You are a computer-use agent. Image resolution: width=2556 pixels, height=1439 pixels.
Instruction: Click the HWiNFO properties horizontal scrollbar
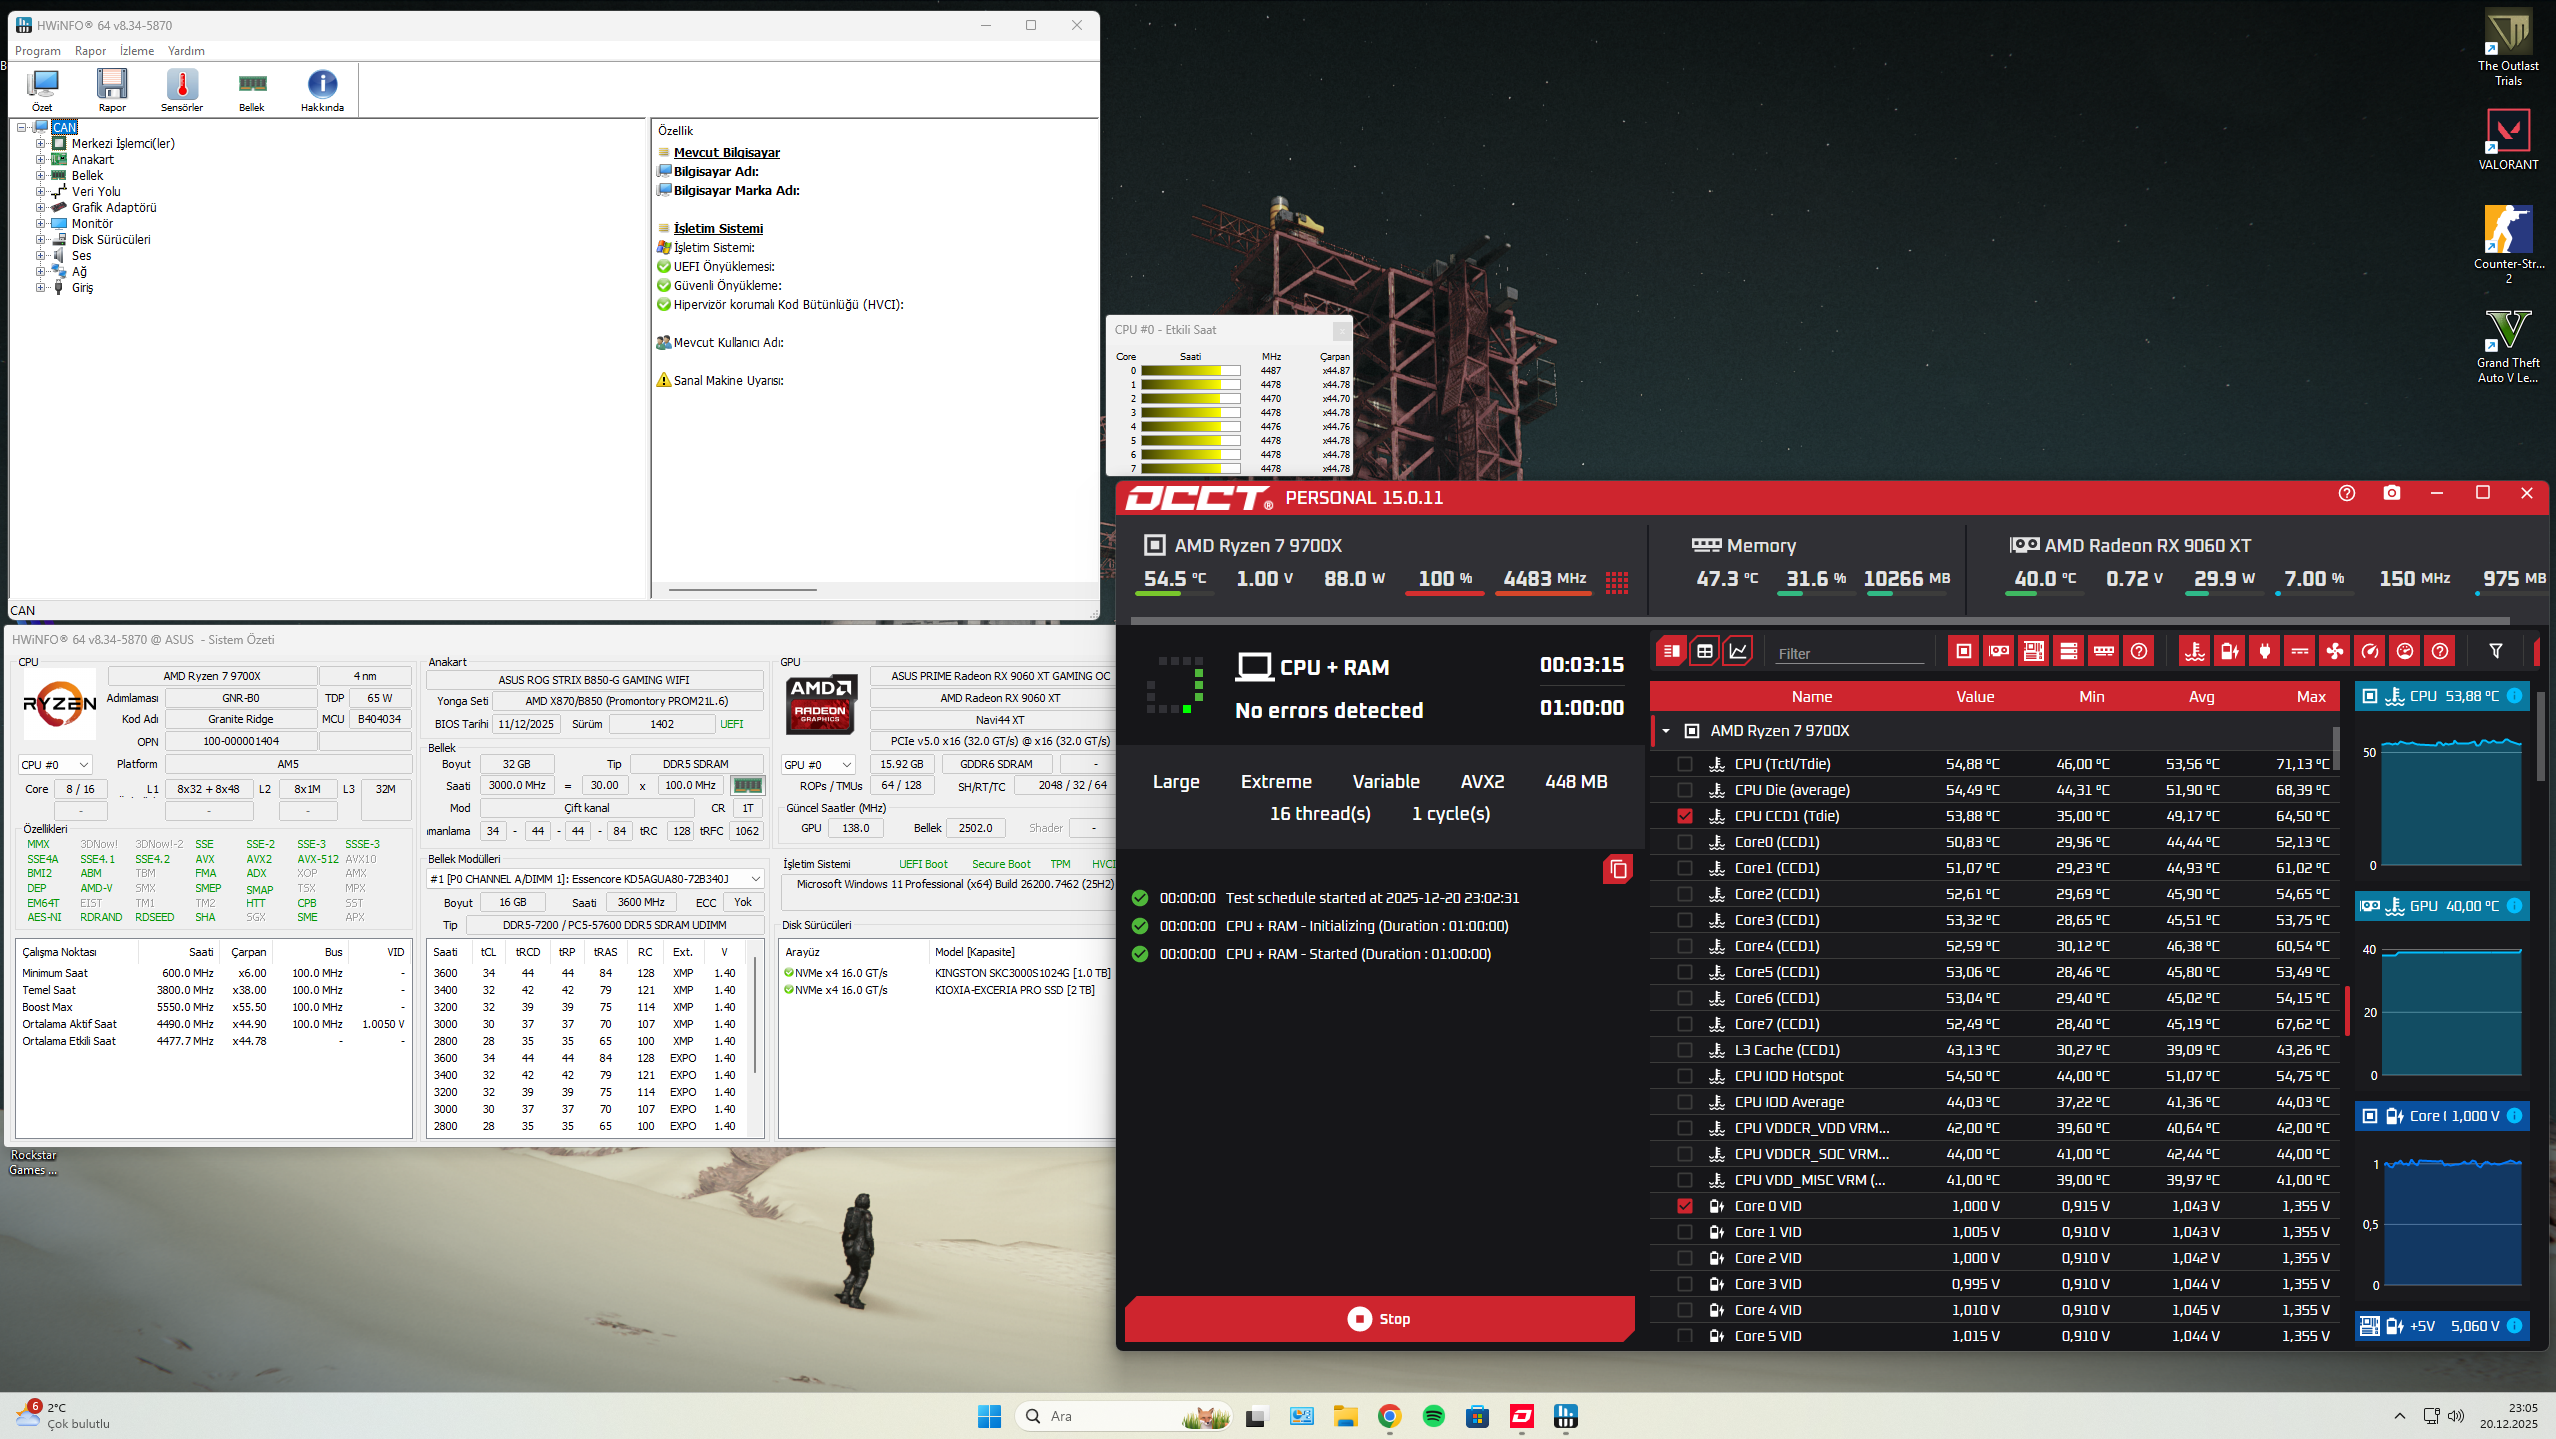point(743,590)
